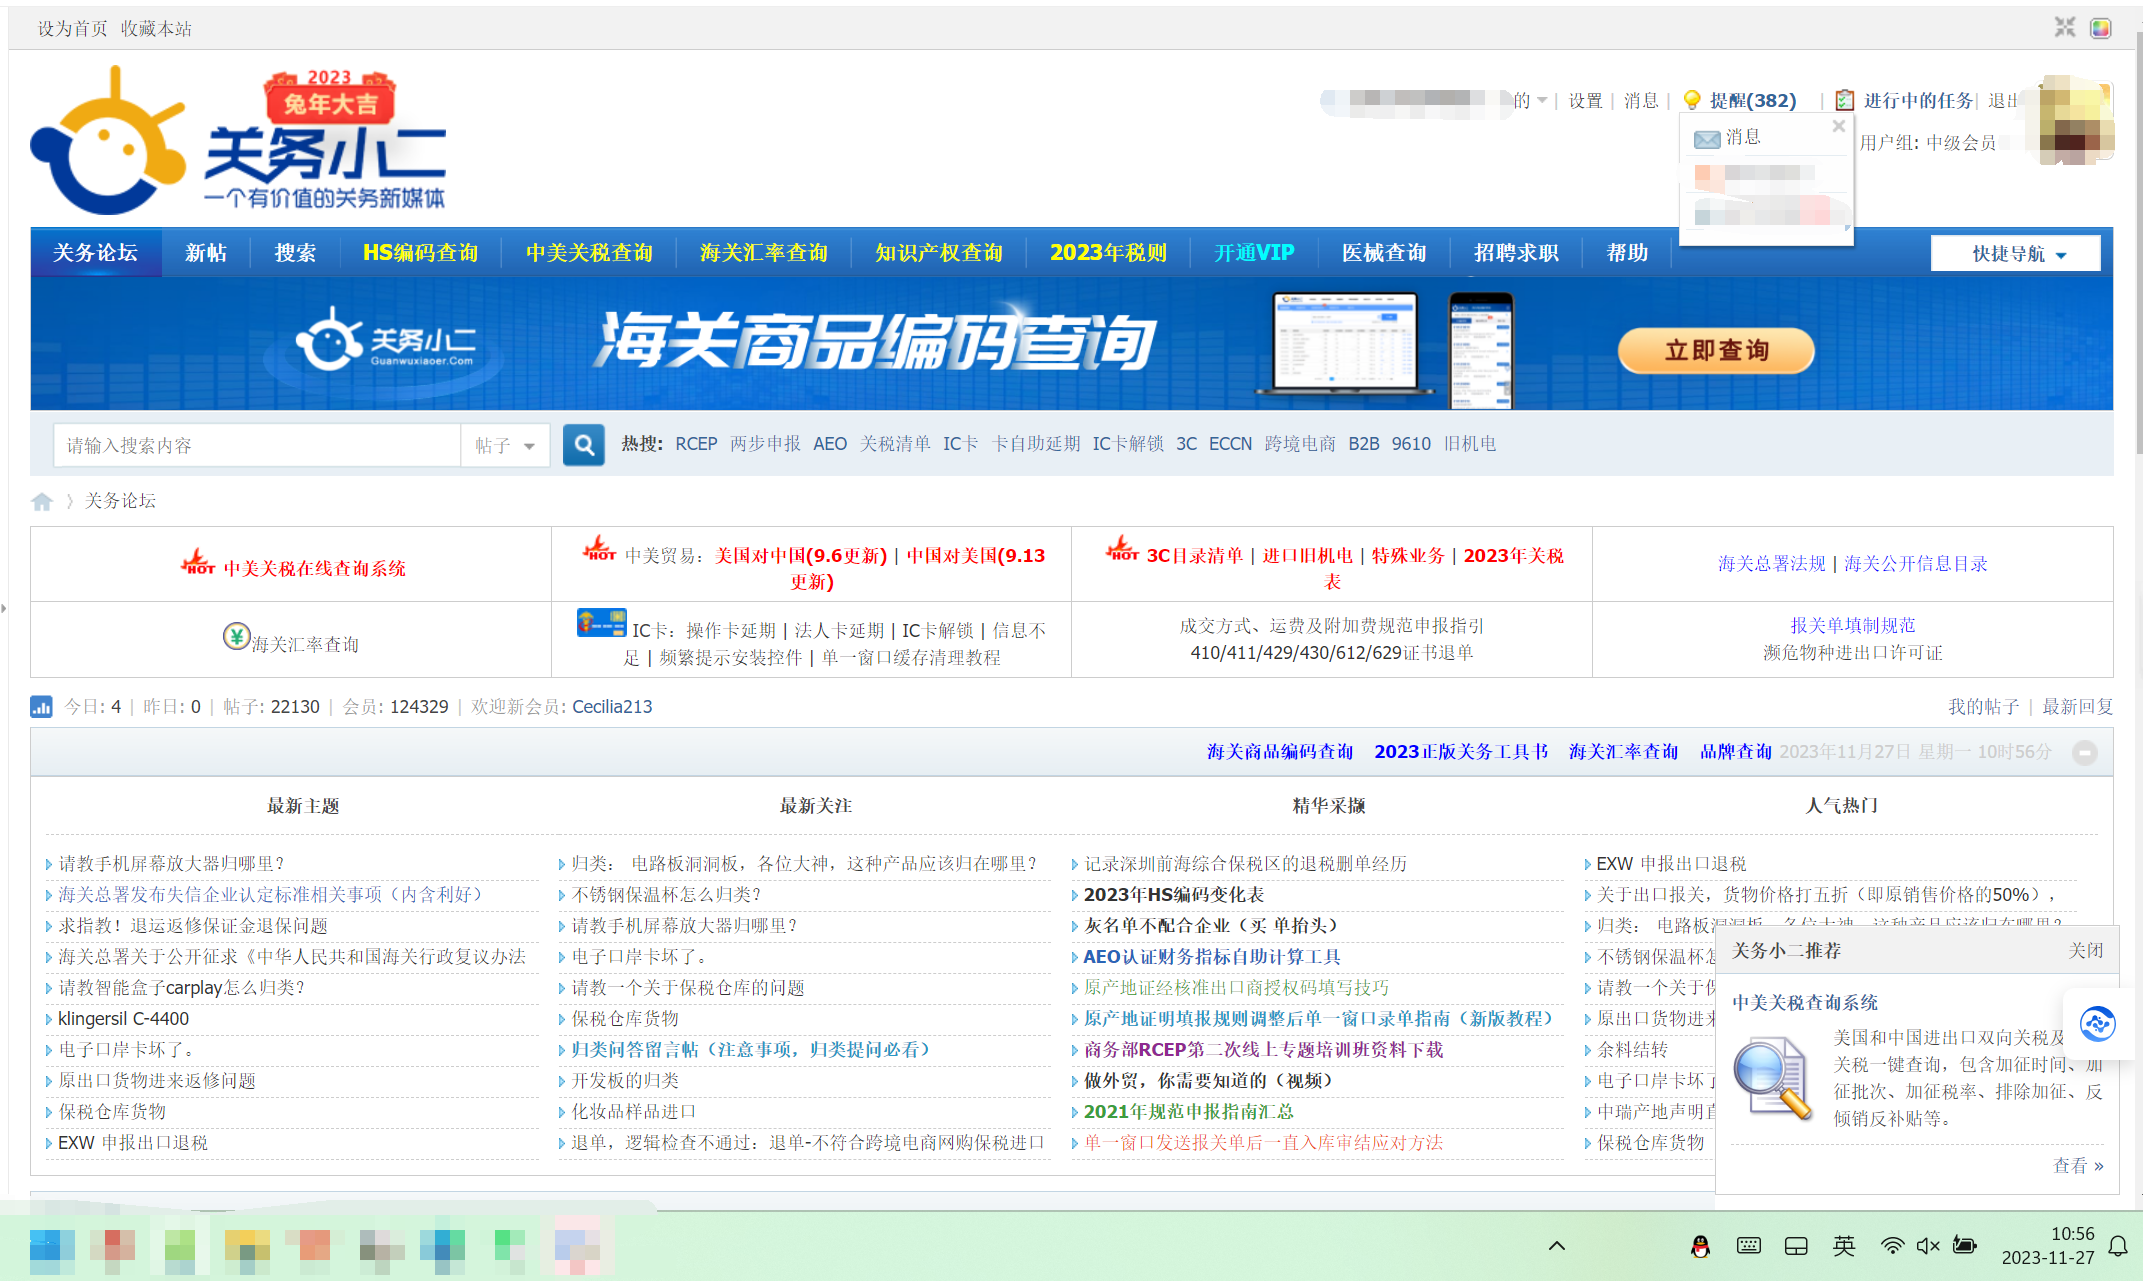
Task: Click 我的帖子 link
Action: pyautogui.click(x=1984, y=707)
